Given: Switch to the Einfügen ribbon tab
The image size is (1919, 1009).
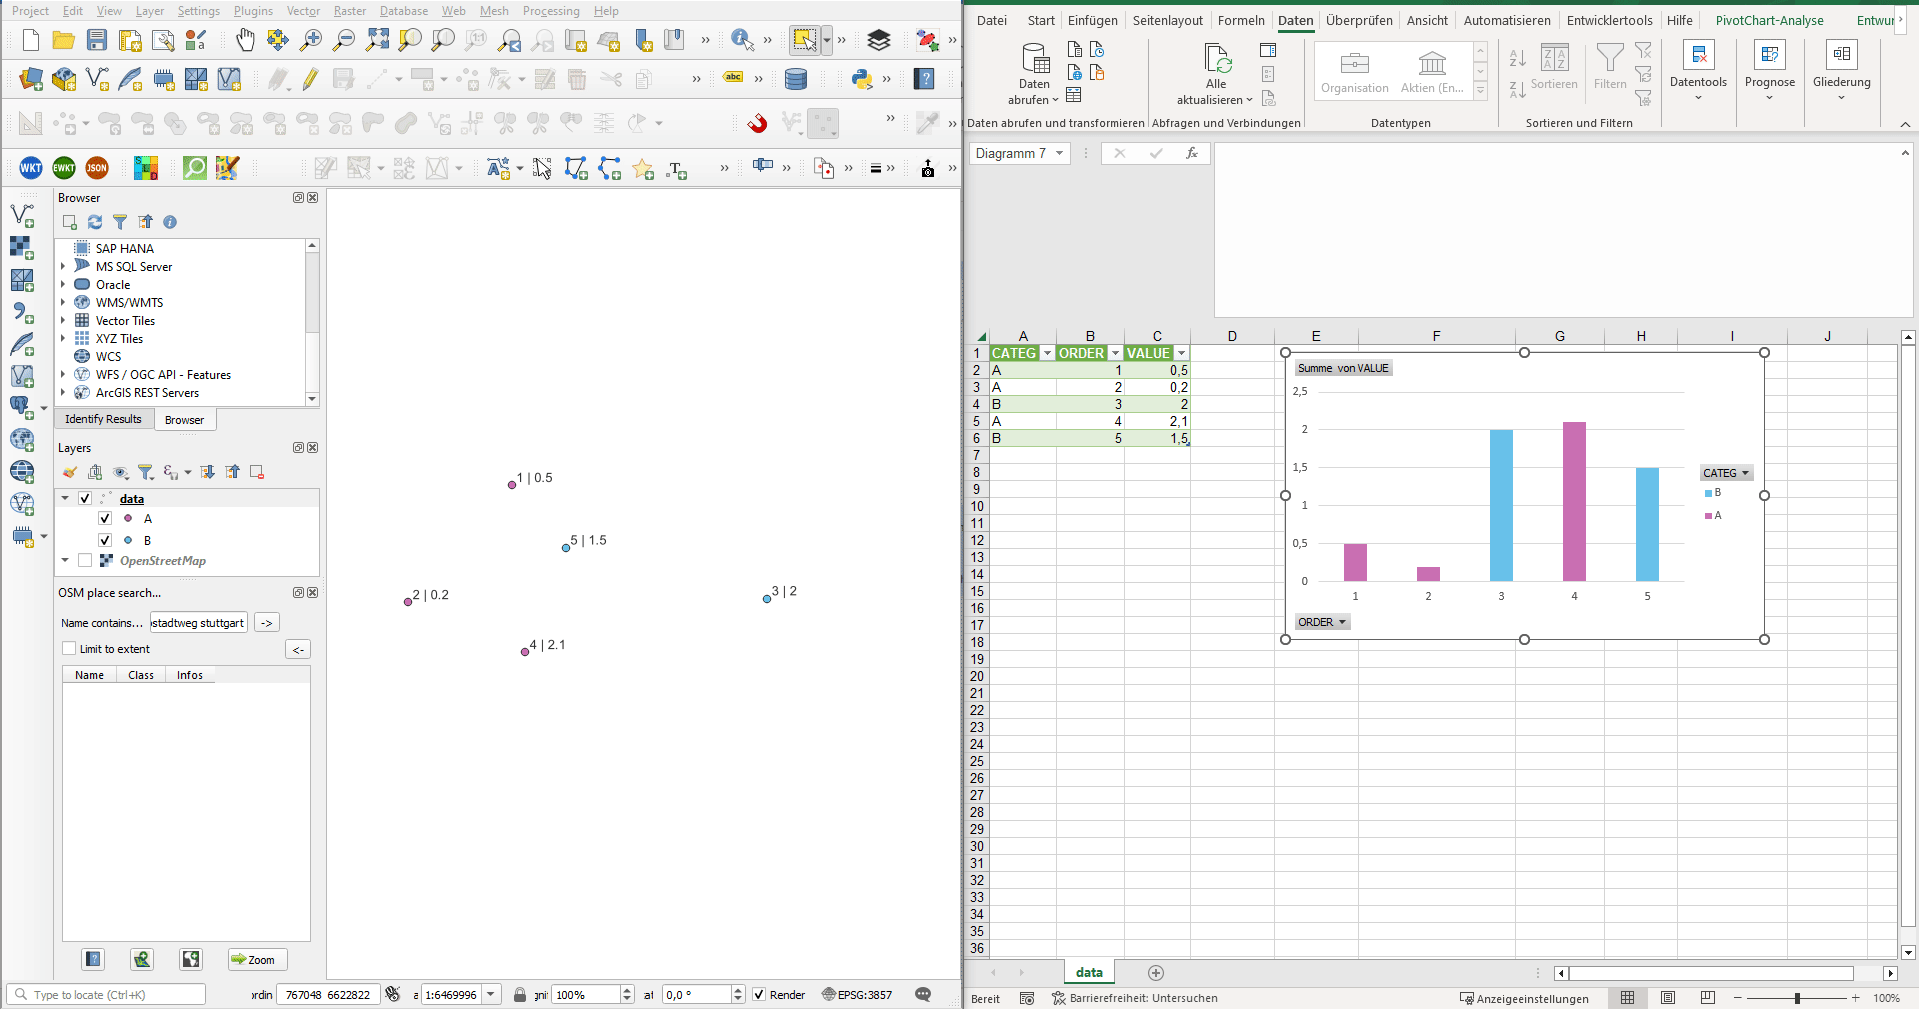Looking at the screenshot, I should pyautogui.click(x=1091, y=20).
